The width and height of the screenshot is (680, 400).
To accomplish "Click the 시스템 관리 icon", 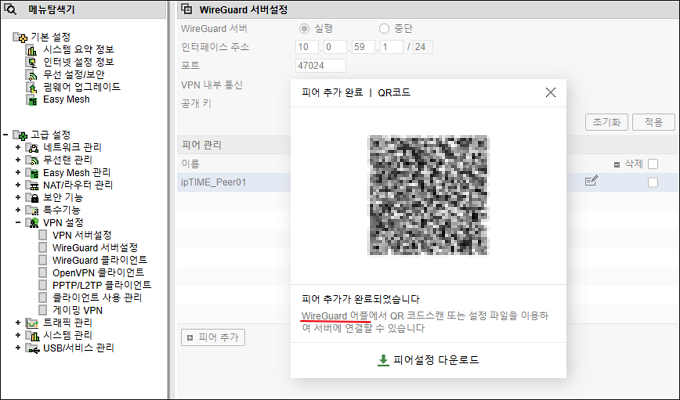I will [32, 336].
